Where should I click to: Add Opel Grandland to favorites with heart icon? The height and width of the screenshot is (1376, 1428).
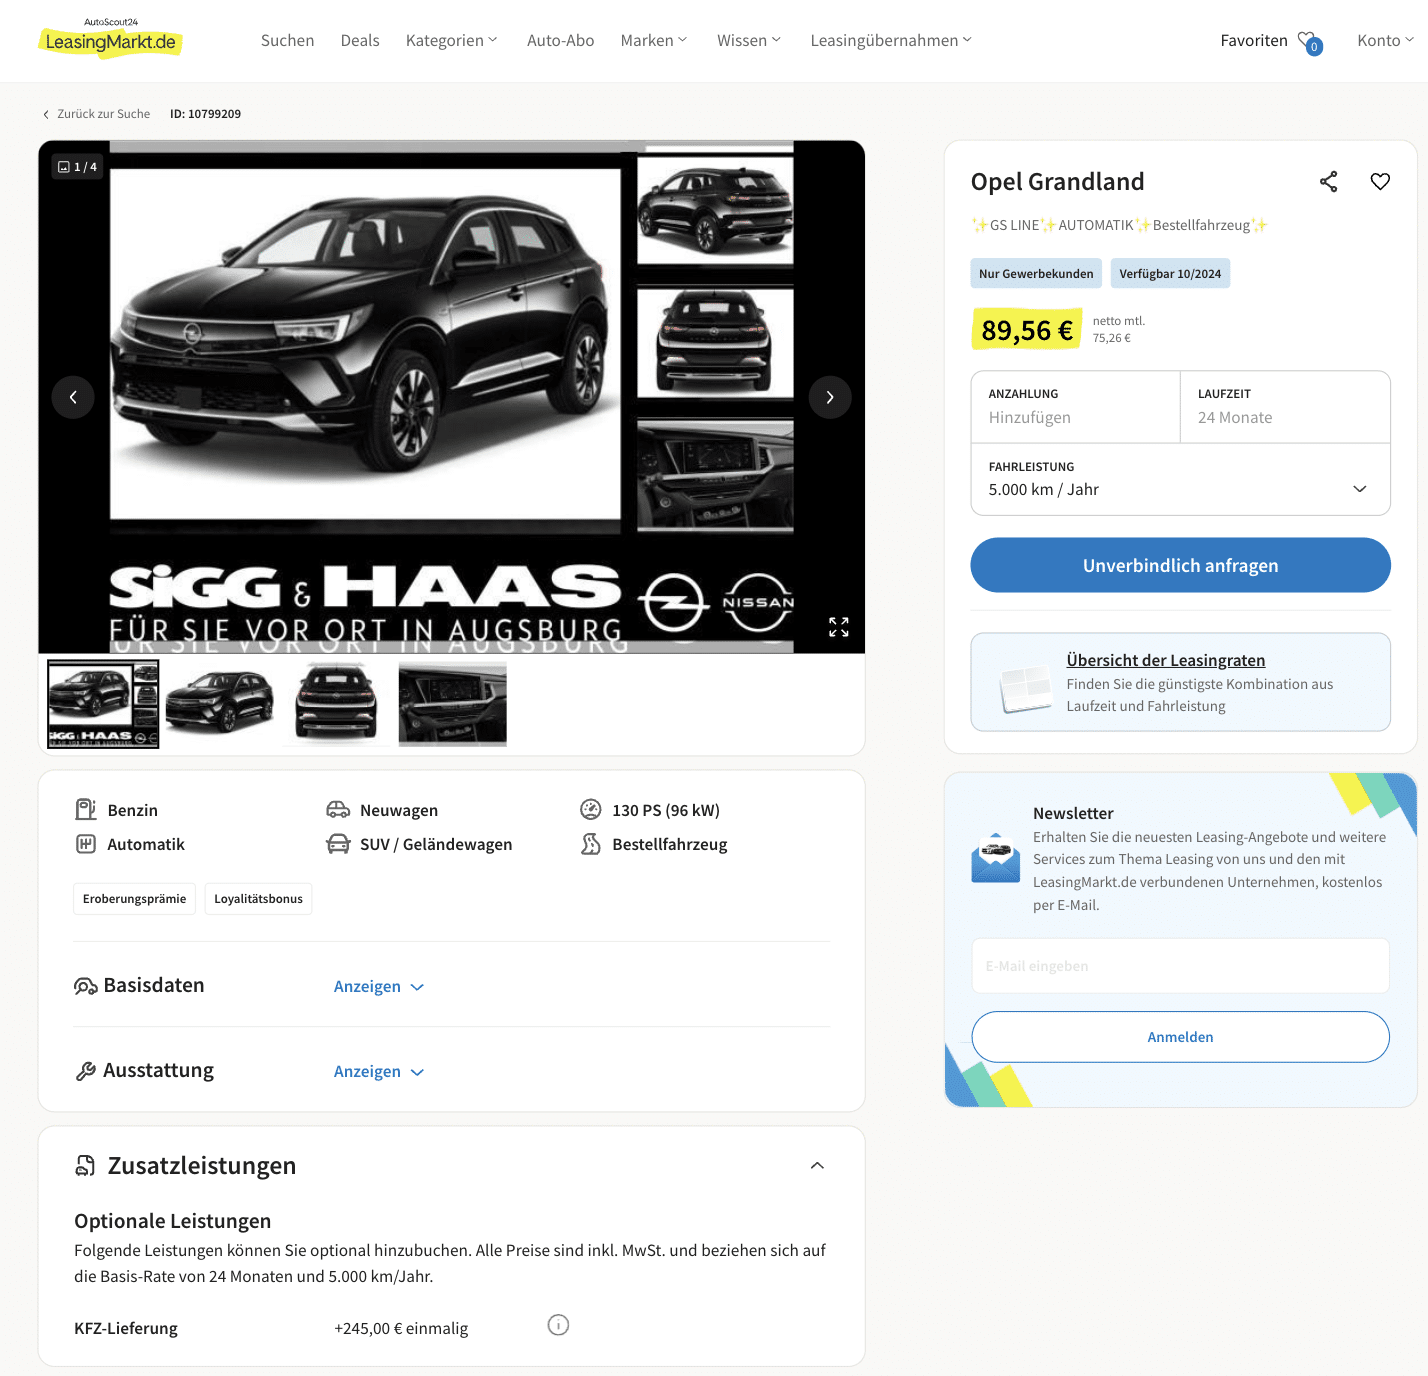[1380, 182]
